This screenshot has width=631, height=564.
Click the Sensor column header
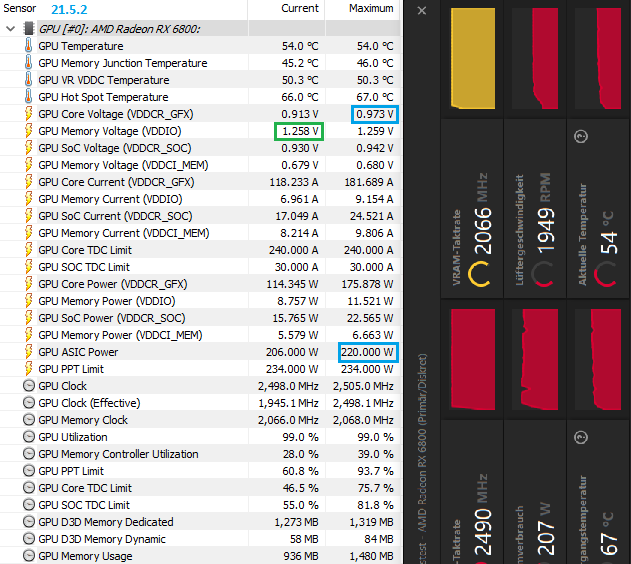(20, 8)
